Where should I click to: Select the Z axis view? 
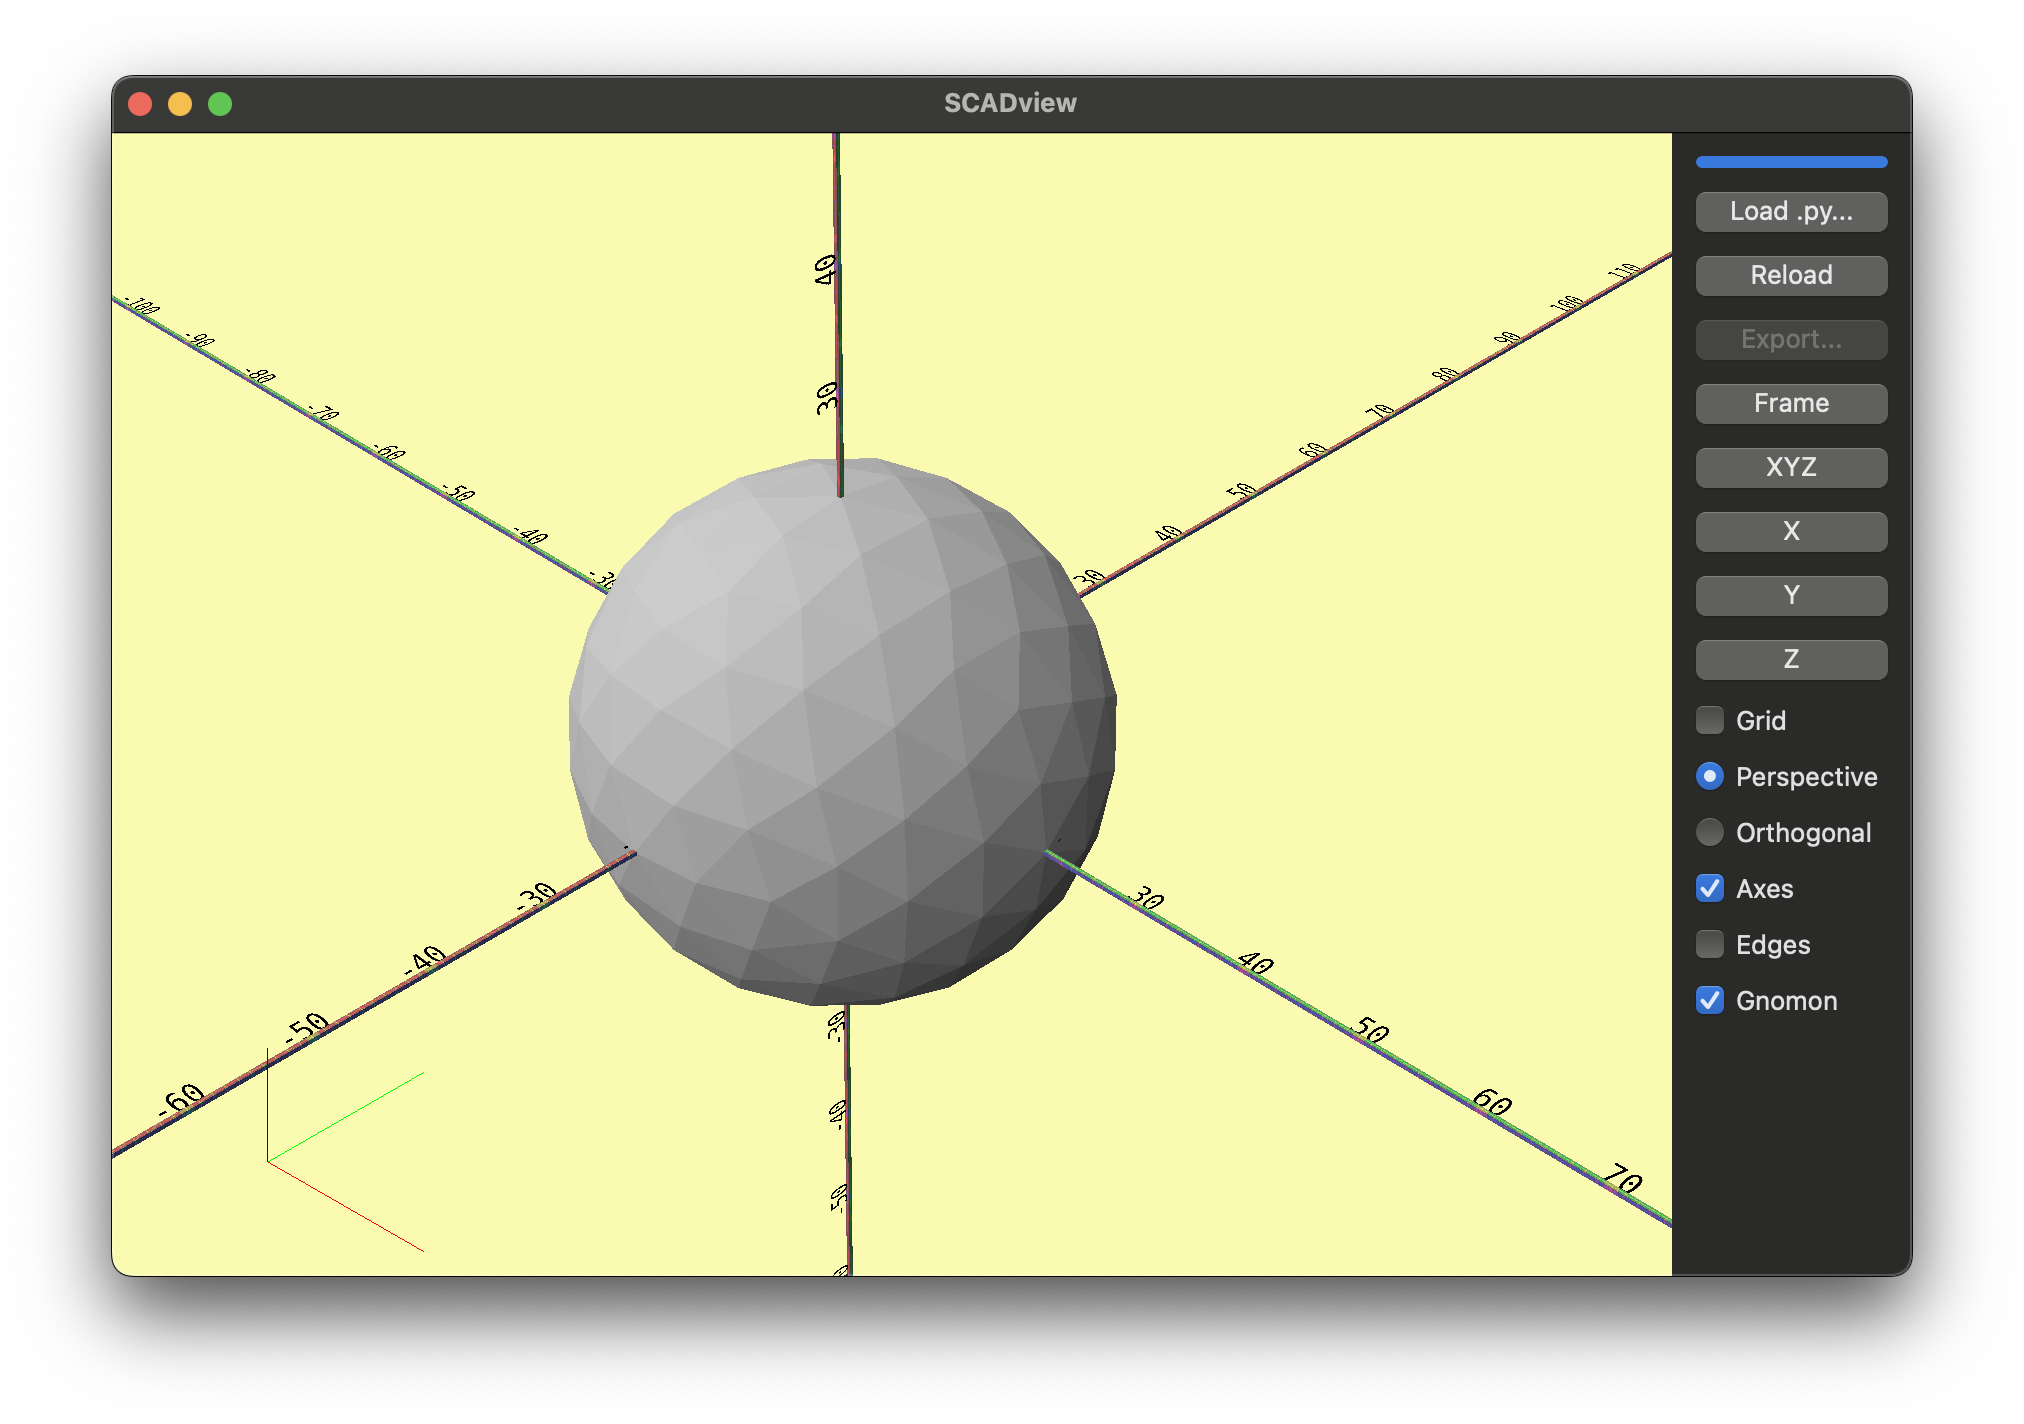1790,659
